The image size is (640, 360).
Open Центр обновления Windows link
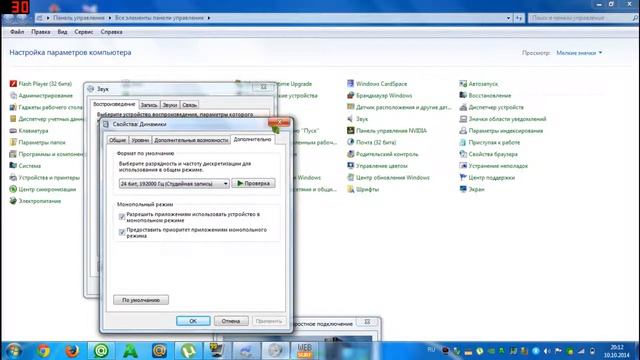[x=393, y=178]
